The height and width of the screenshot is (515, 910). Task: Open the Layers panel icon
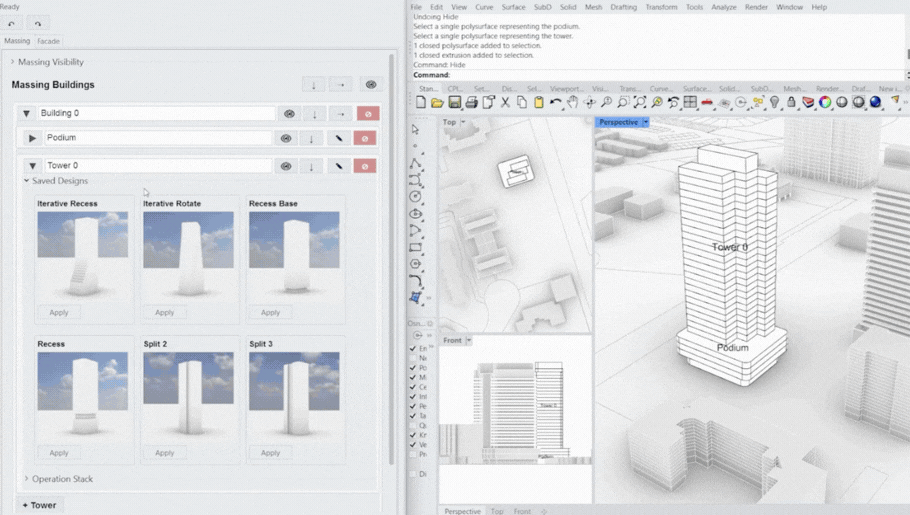pyautogui.click(x=808, y=102)
